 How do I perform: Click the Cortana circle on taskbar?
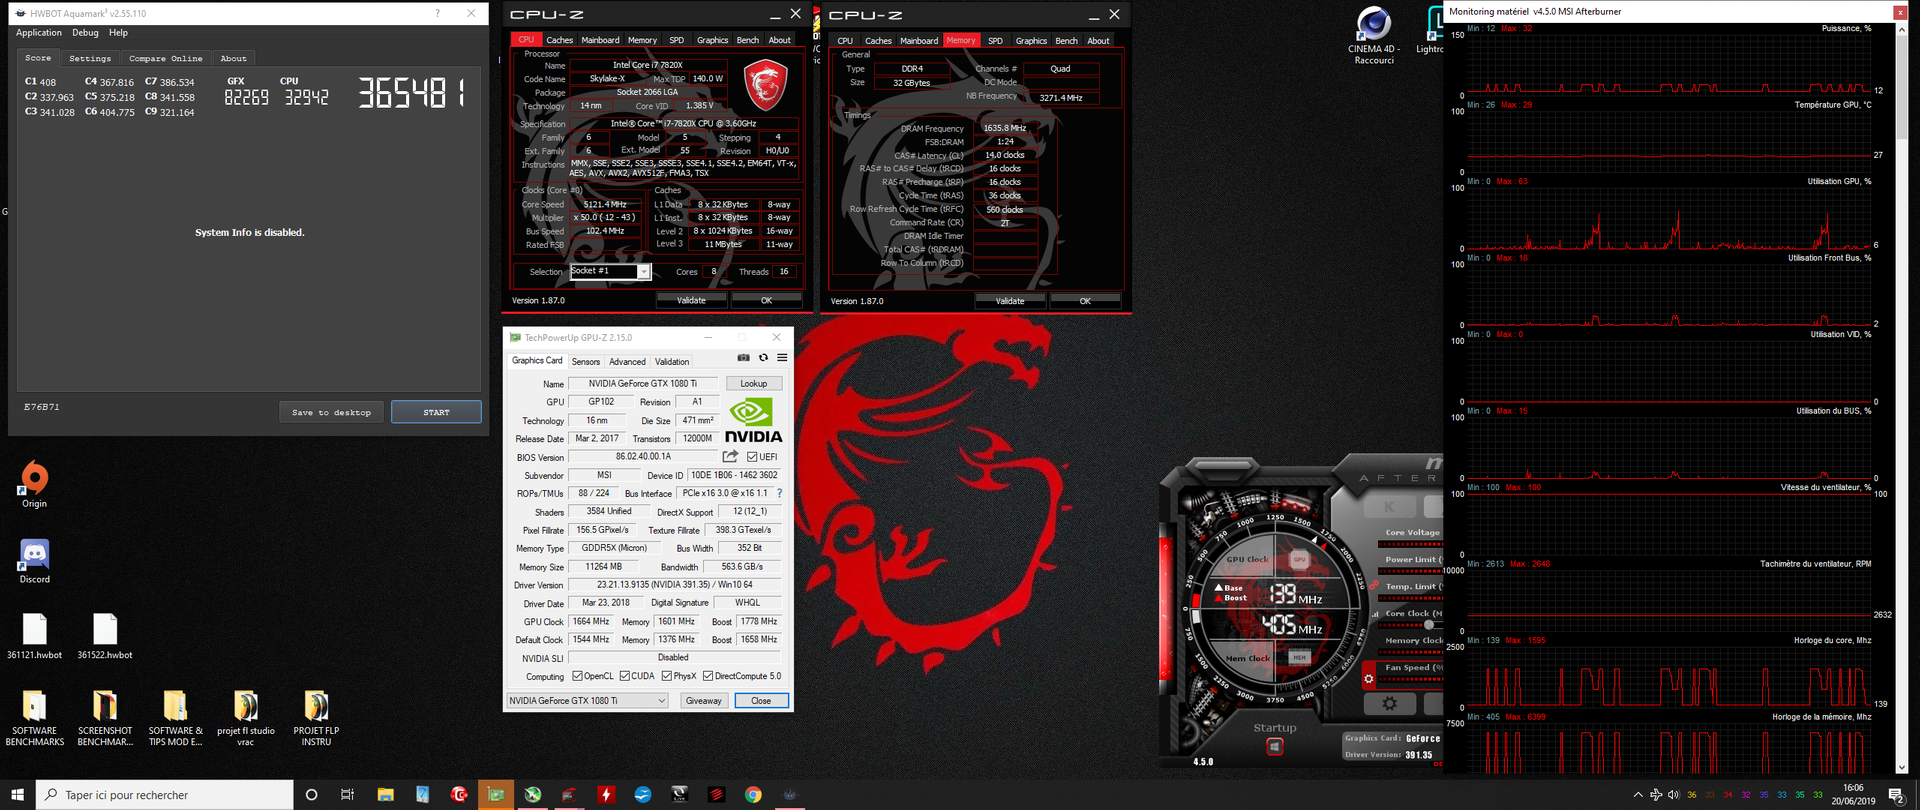(311, 795)
